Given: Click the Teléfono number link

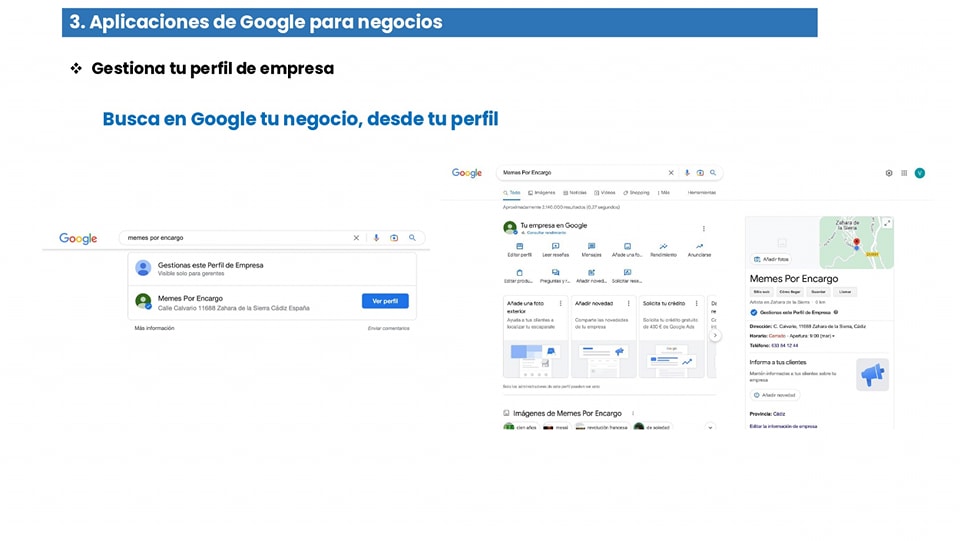Looking at the screenshot, I should (x=784, y=346).
